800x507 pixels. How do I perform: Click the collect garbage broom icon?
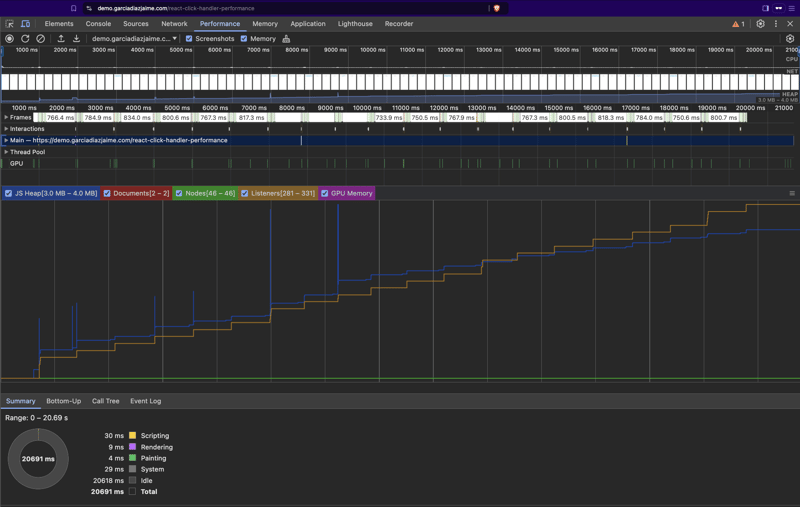[286, 39]
